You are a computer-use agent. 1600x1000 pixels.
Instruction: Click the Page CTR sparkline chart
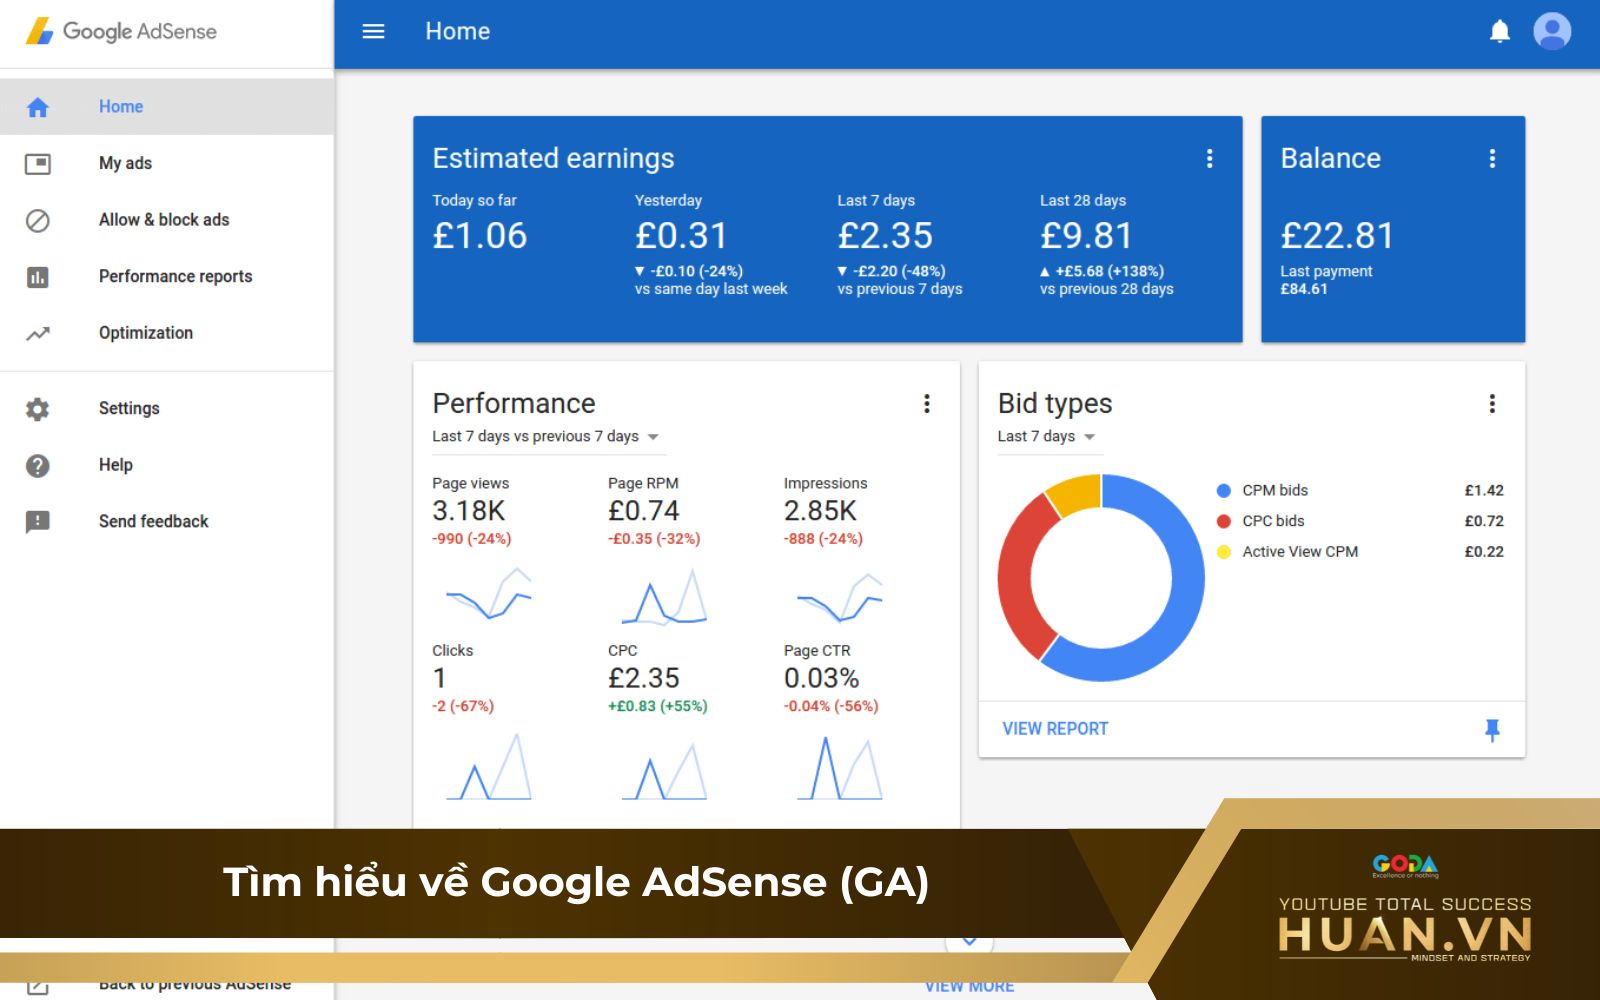point(840,768)
